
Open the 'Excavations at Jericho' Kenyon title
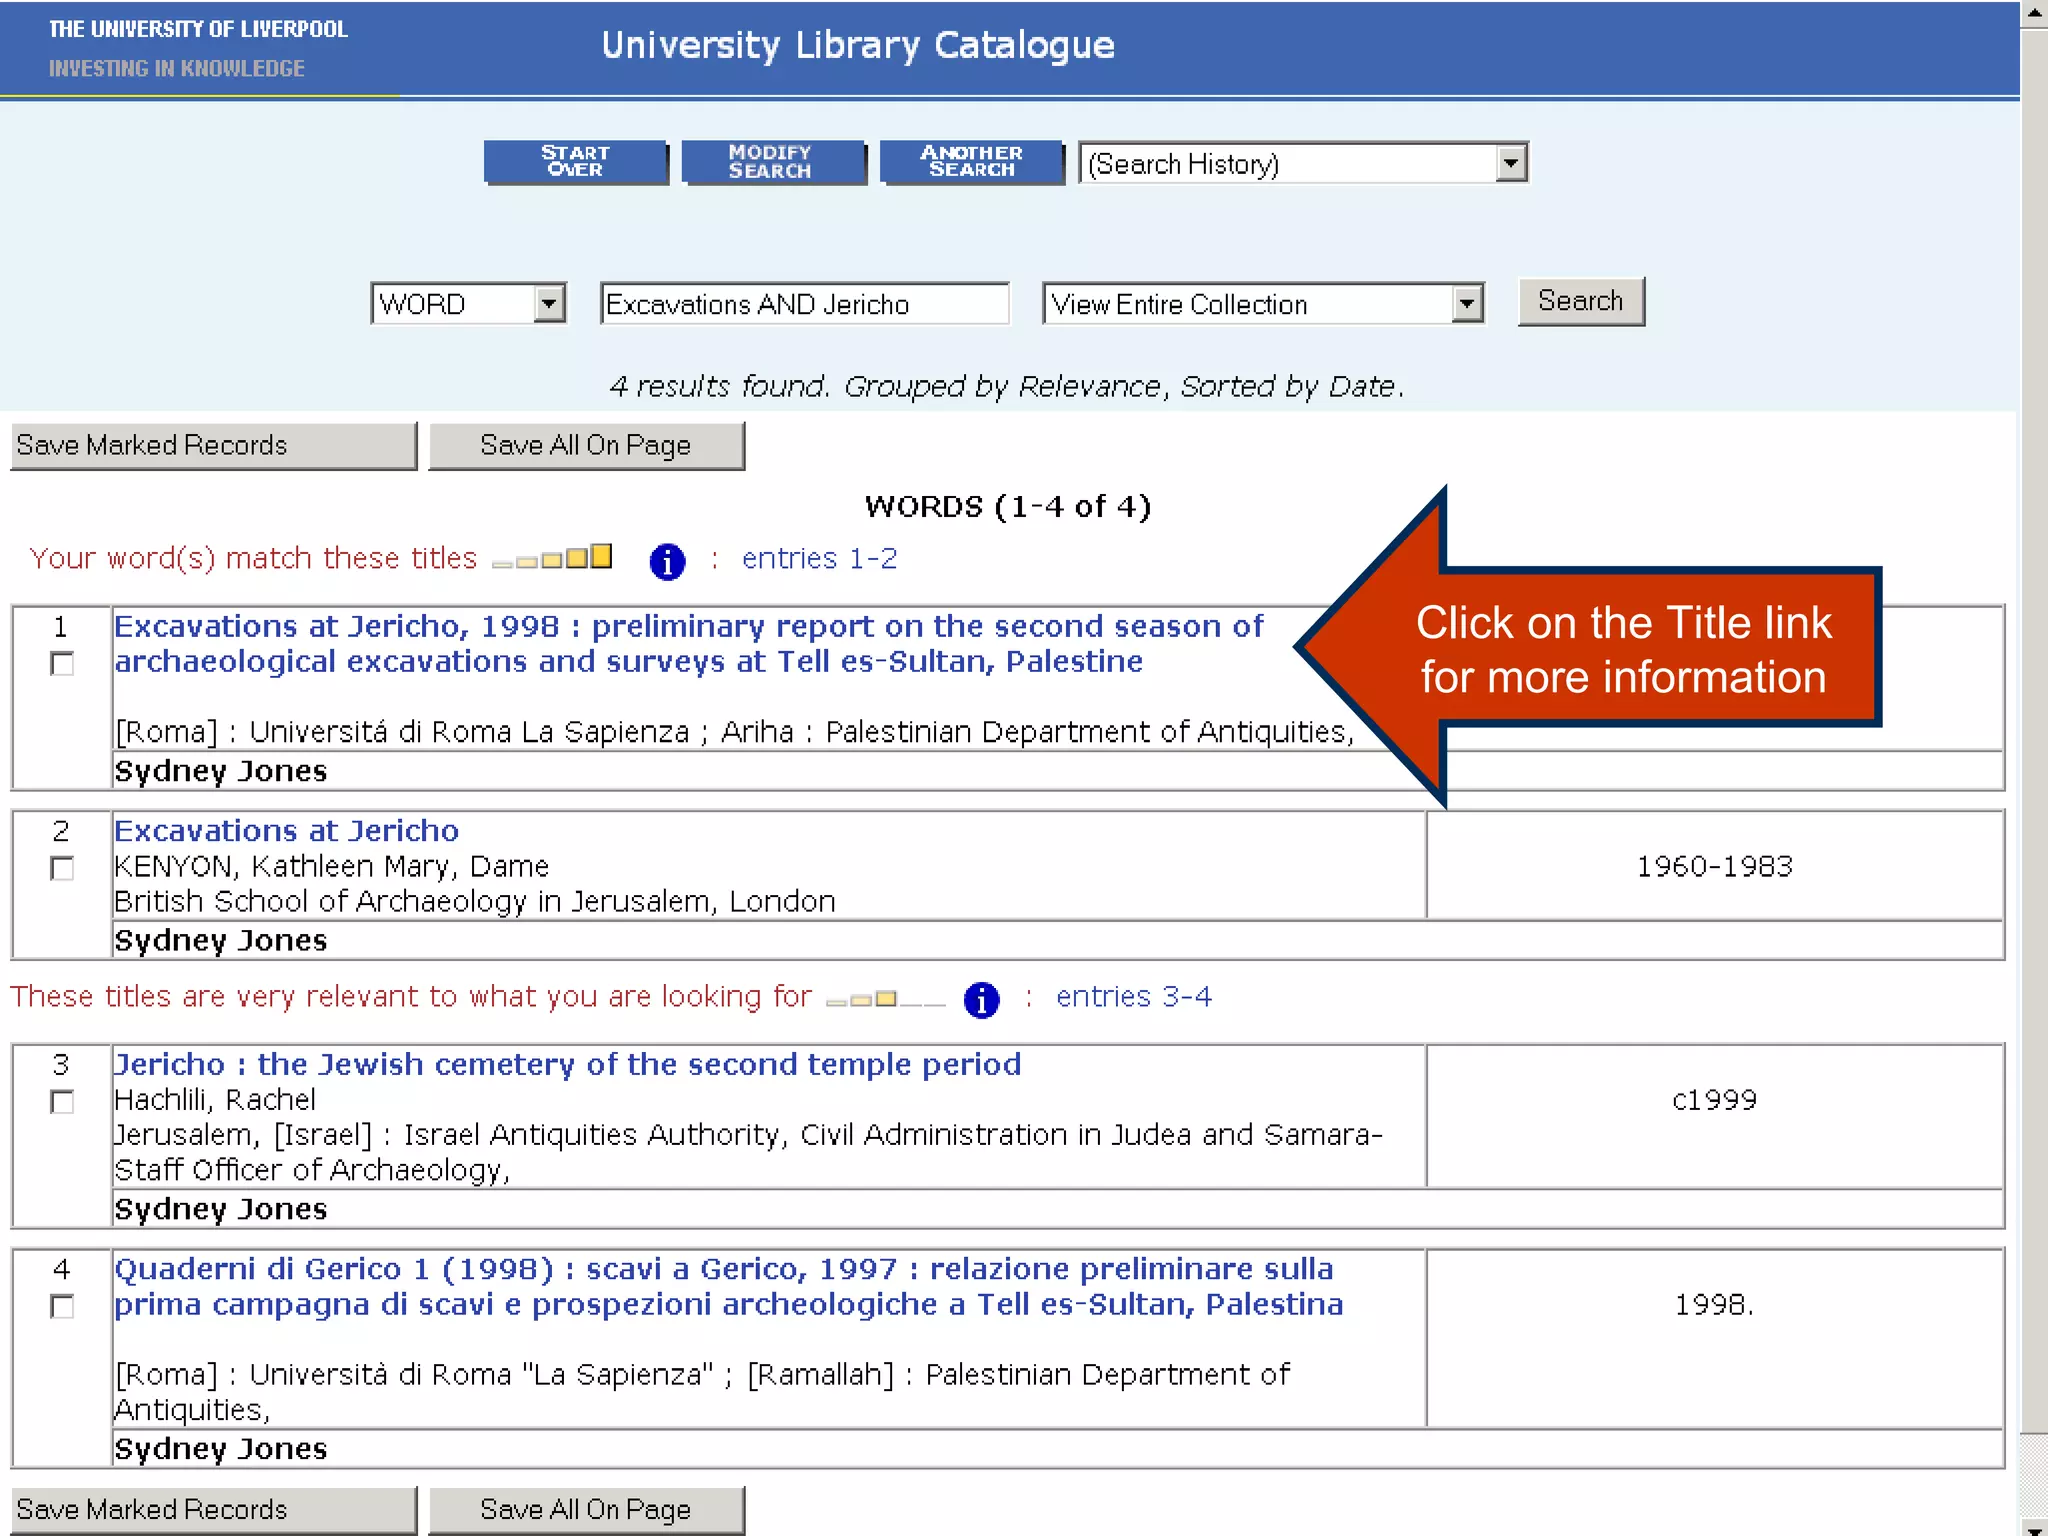pyautogui.click(x=286, y=831)
